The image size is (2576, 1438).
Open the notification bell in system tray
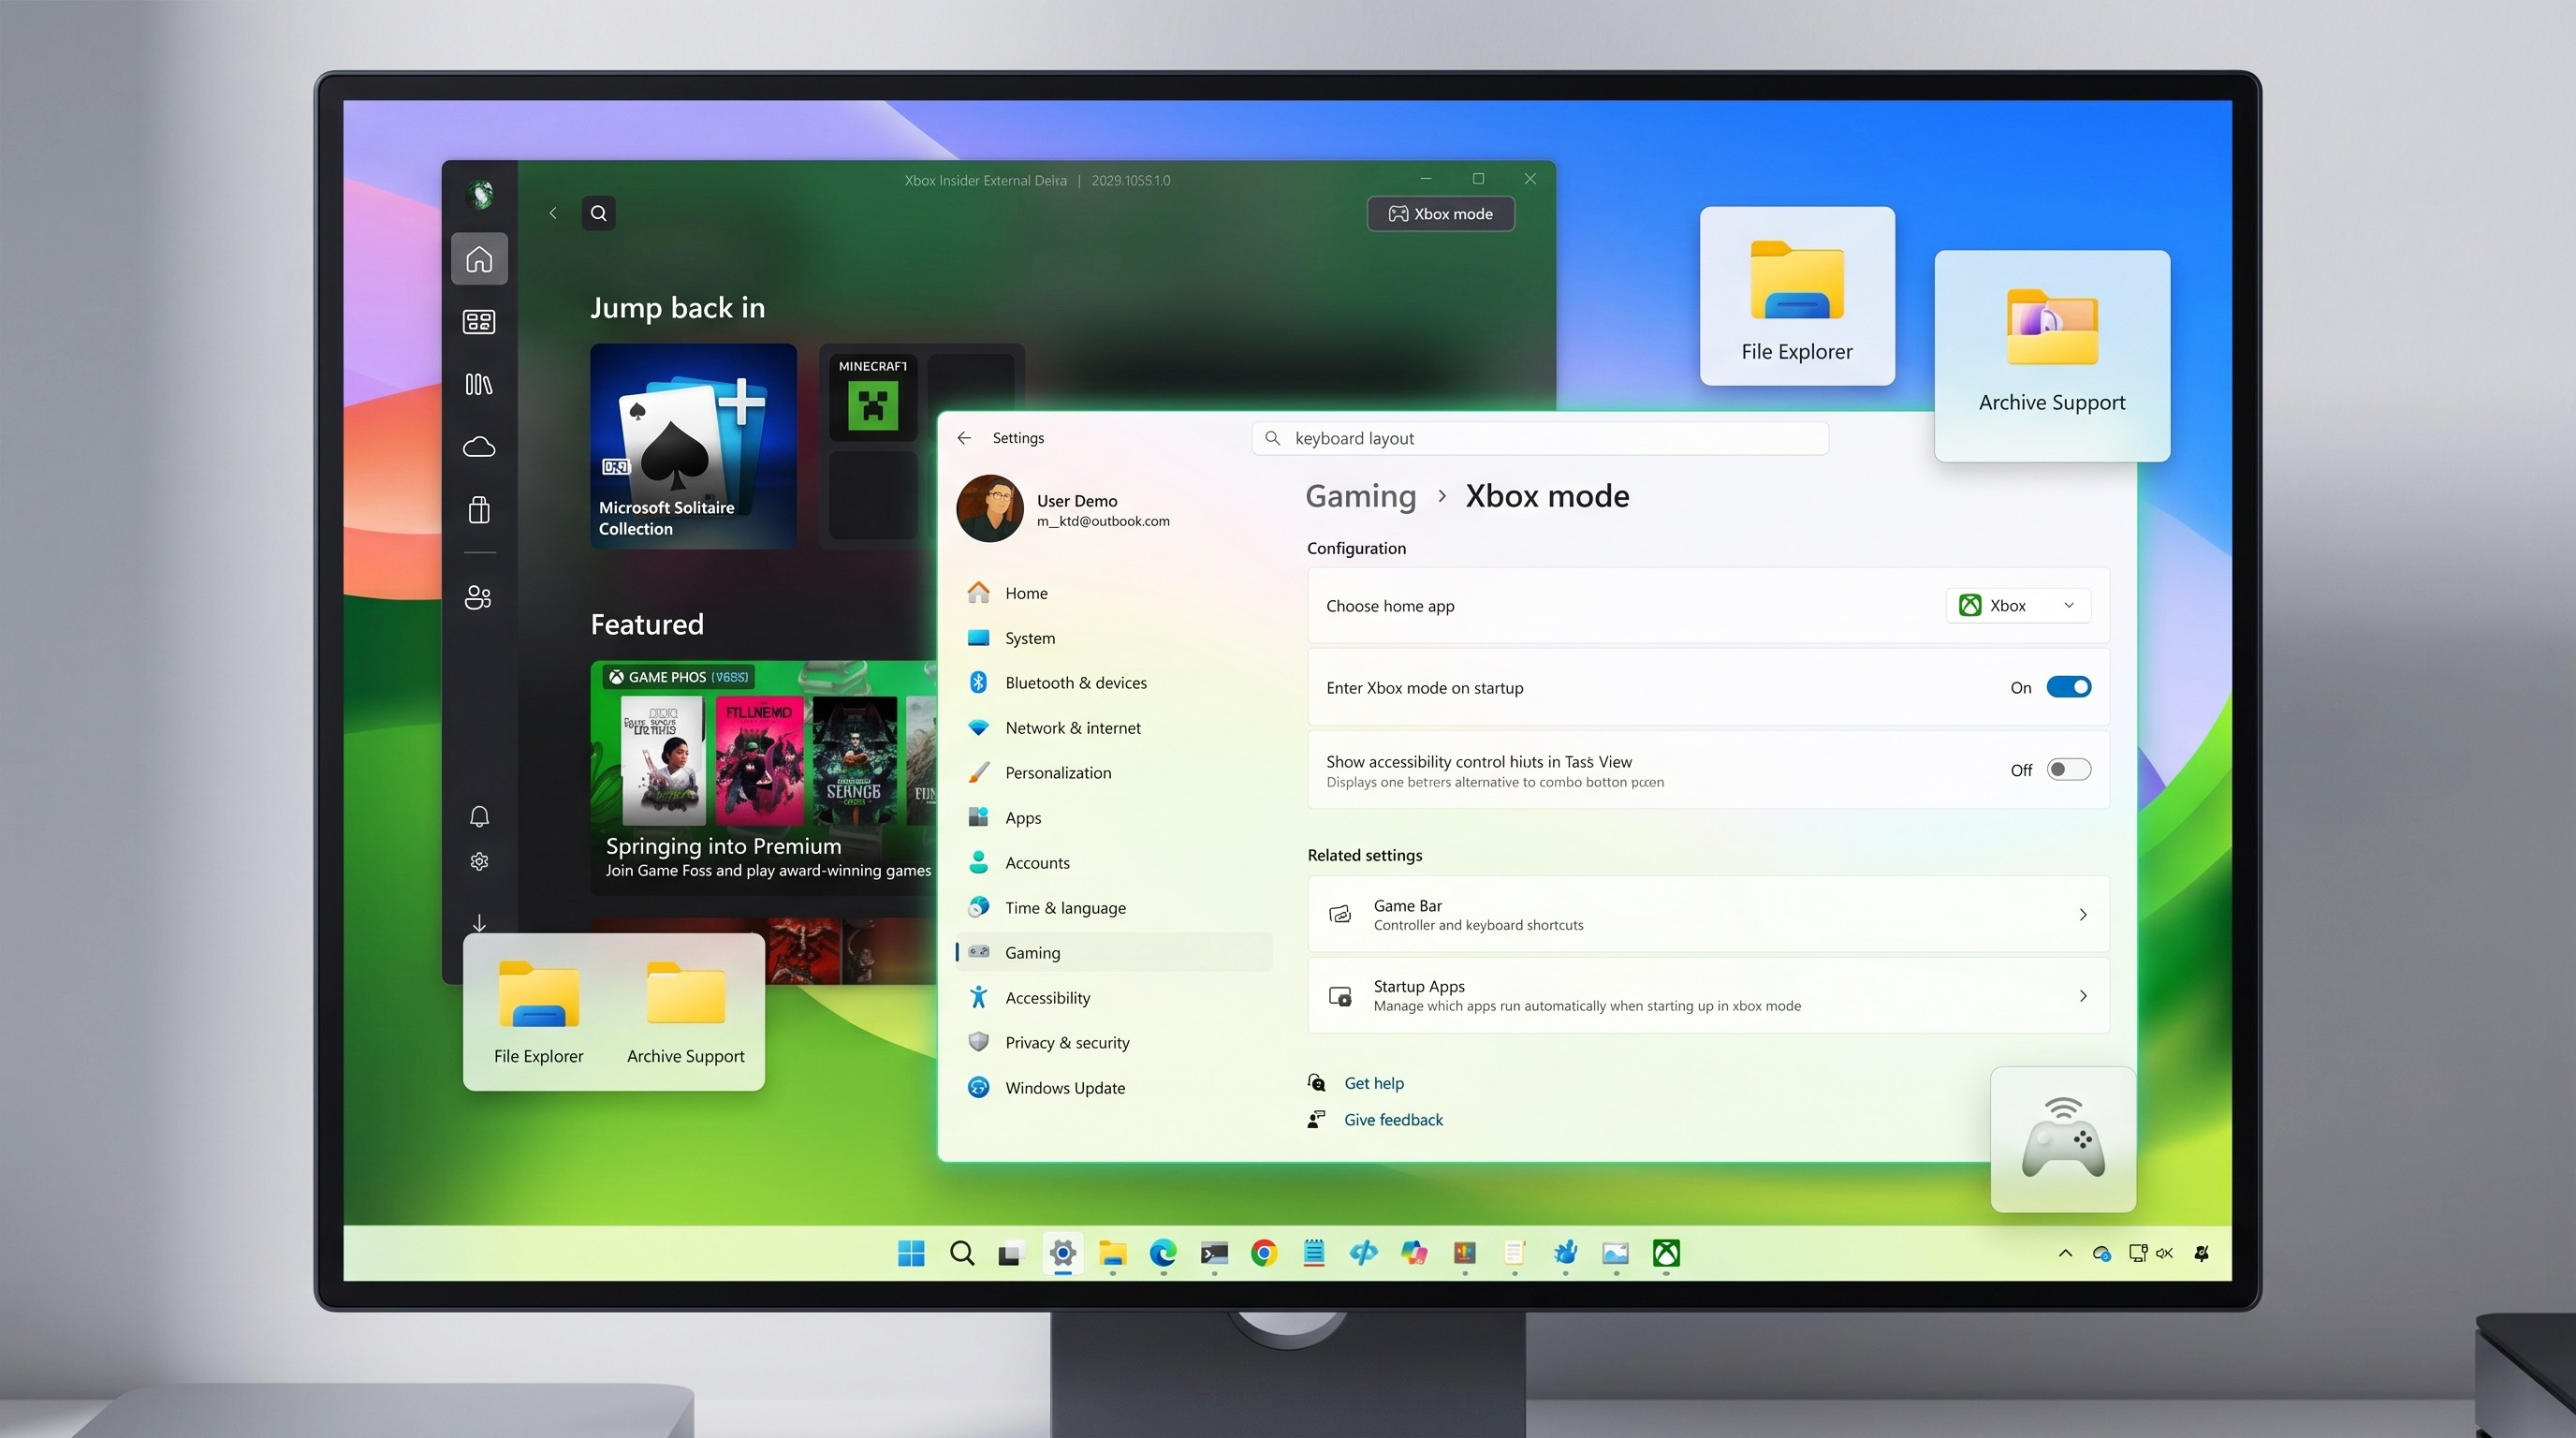(x=2201, y=1253)
